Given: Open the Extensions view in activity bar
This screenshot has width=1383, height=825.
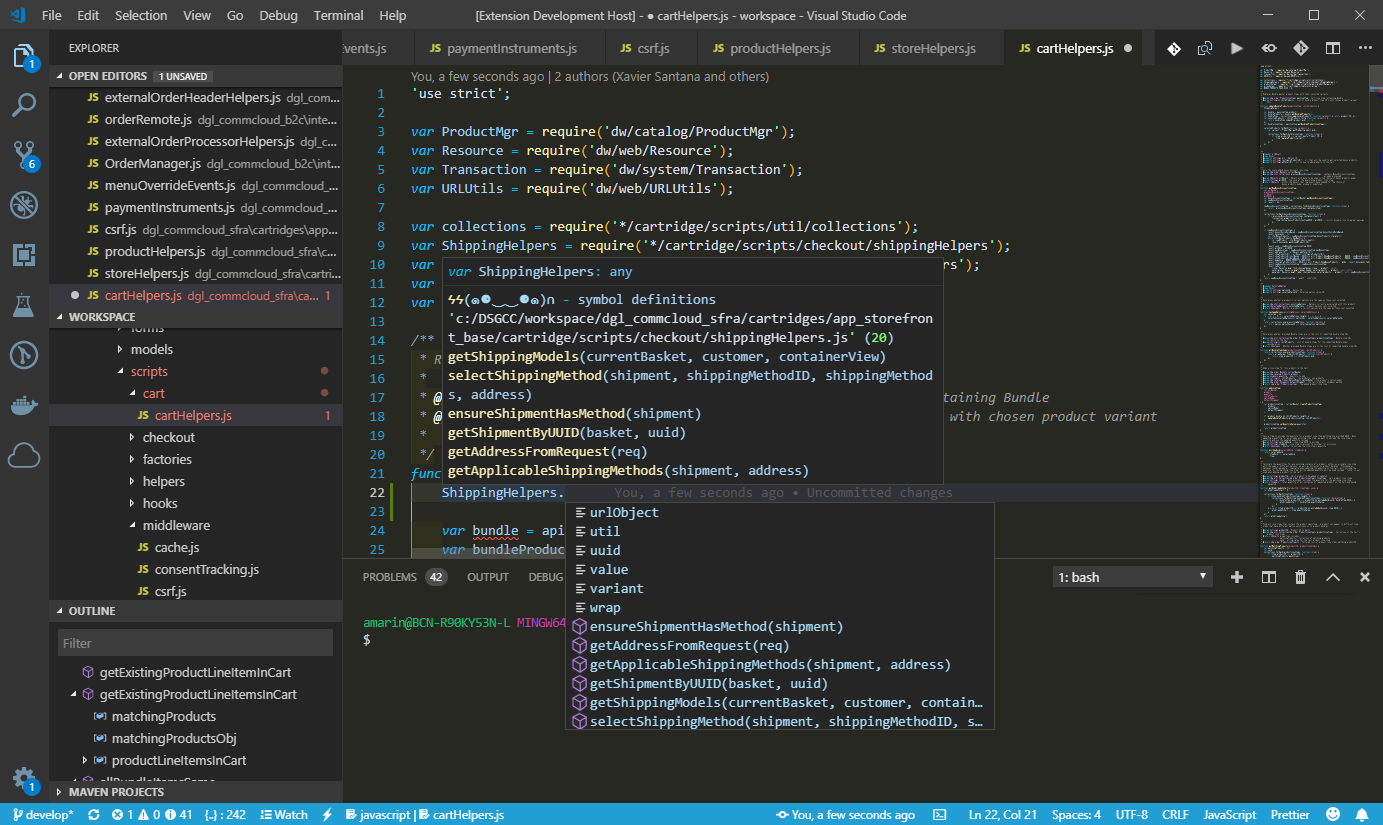Looking at the screenshot, I should click(x=24, y=254).
